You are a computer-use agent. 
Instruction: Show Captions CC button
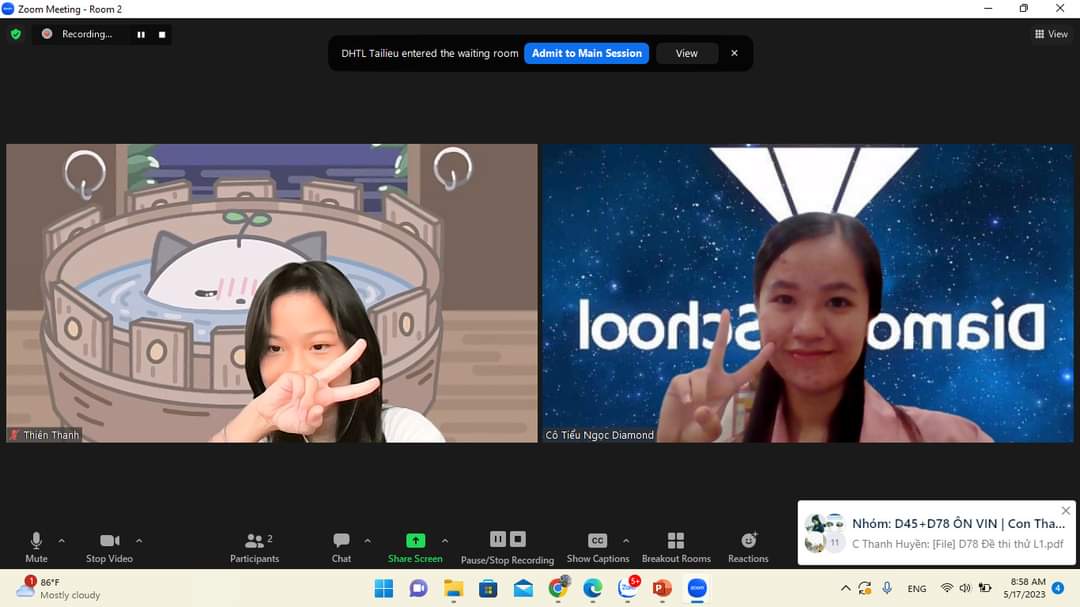click(x=598, y=547)
